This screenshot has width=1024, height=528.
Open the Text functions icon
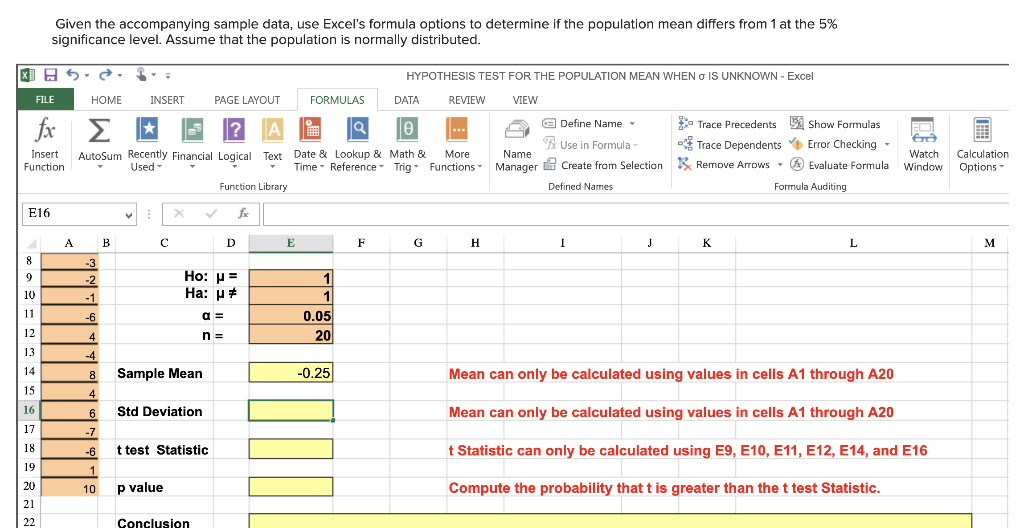(x=272, y=130)
